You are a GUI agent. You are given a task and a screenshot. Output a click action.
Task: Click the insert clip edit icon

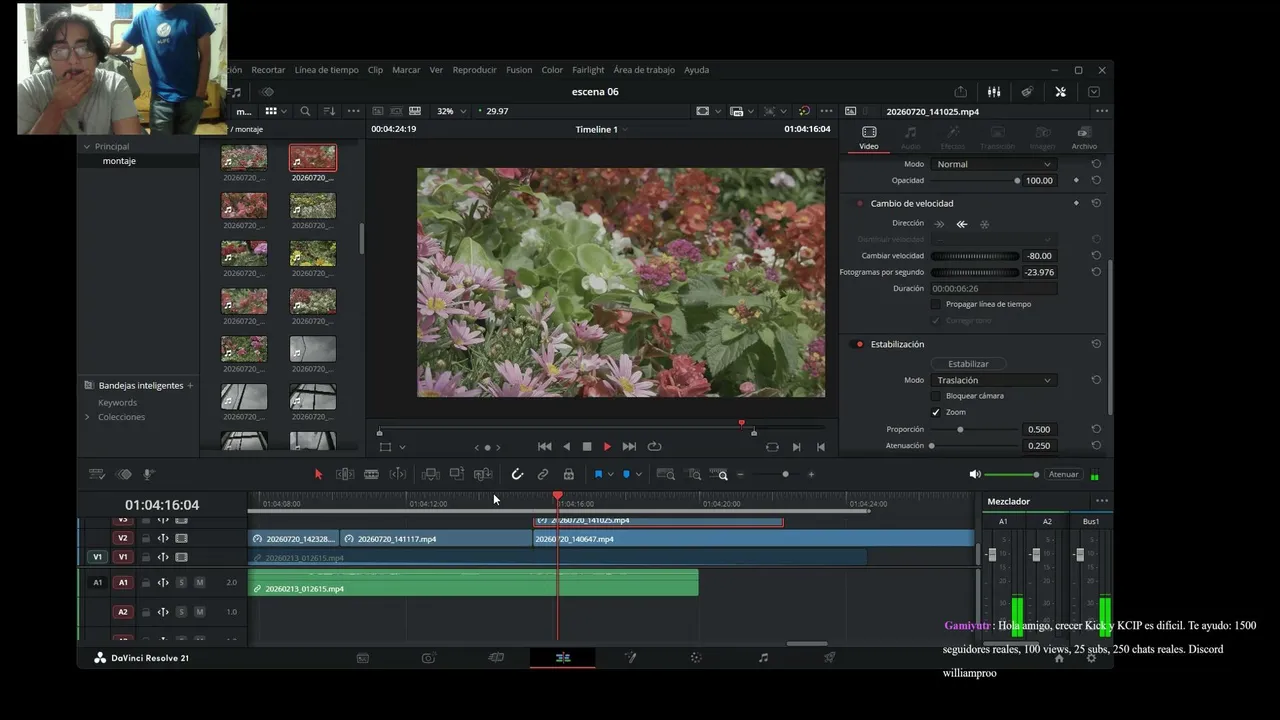[x=431, y=474]
